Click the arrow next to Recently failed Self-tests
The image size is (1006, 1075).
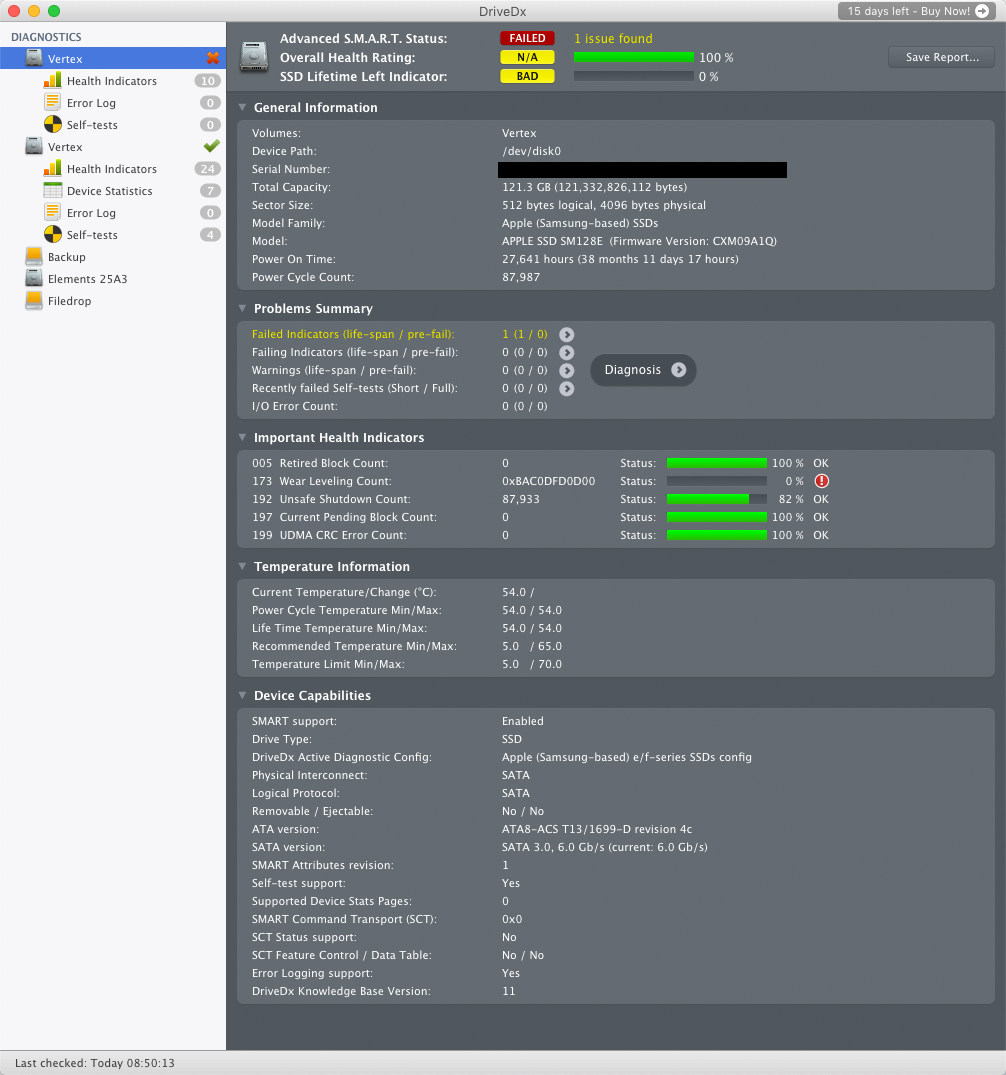tap(566, 389)
